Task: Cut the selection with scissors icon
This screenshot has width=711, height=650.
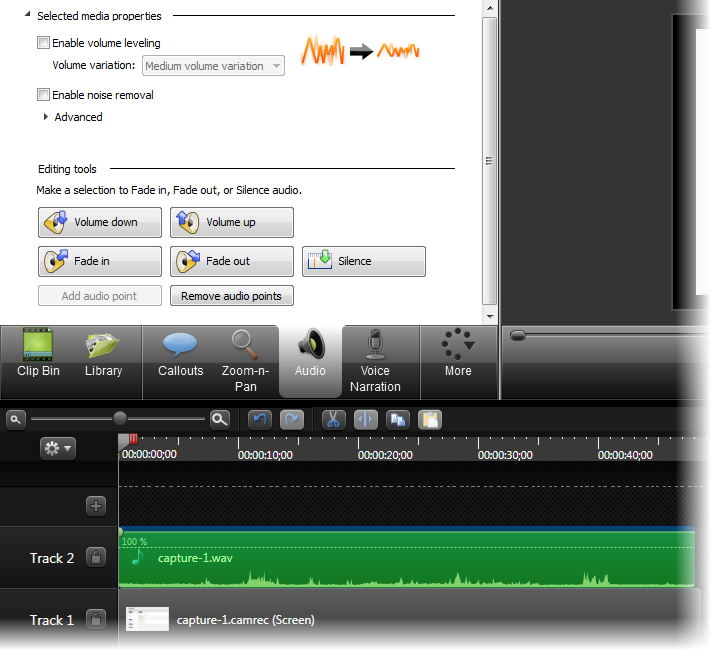Action: (333, 420)
